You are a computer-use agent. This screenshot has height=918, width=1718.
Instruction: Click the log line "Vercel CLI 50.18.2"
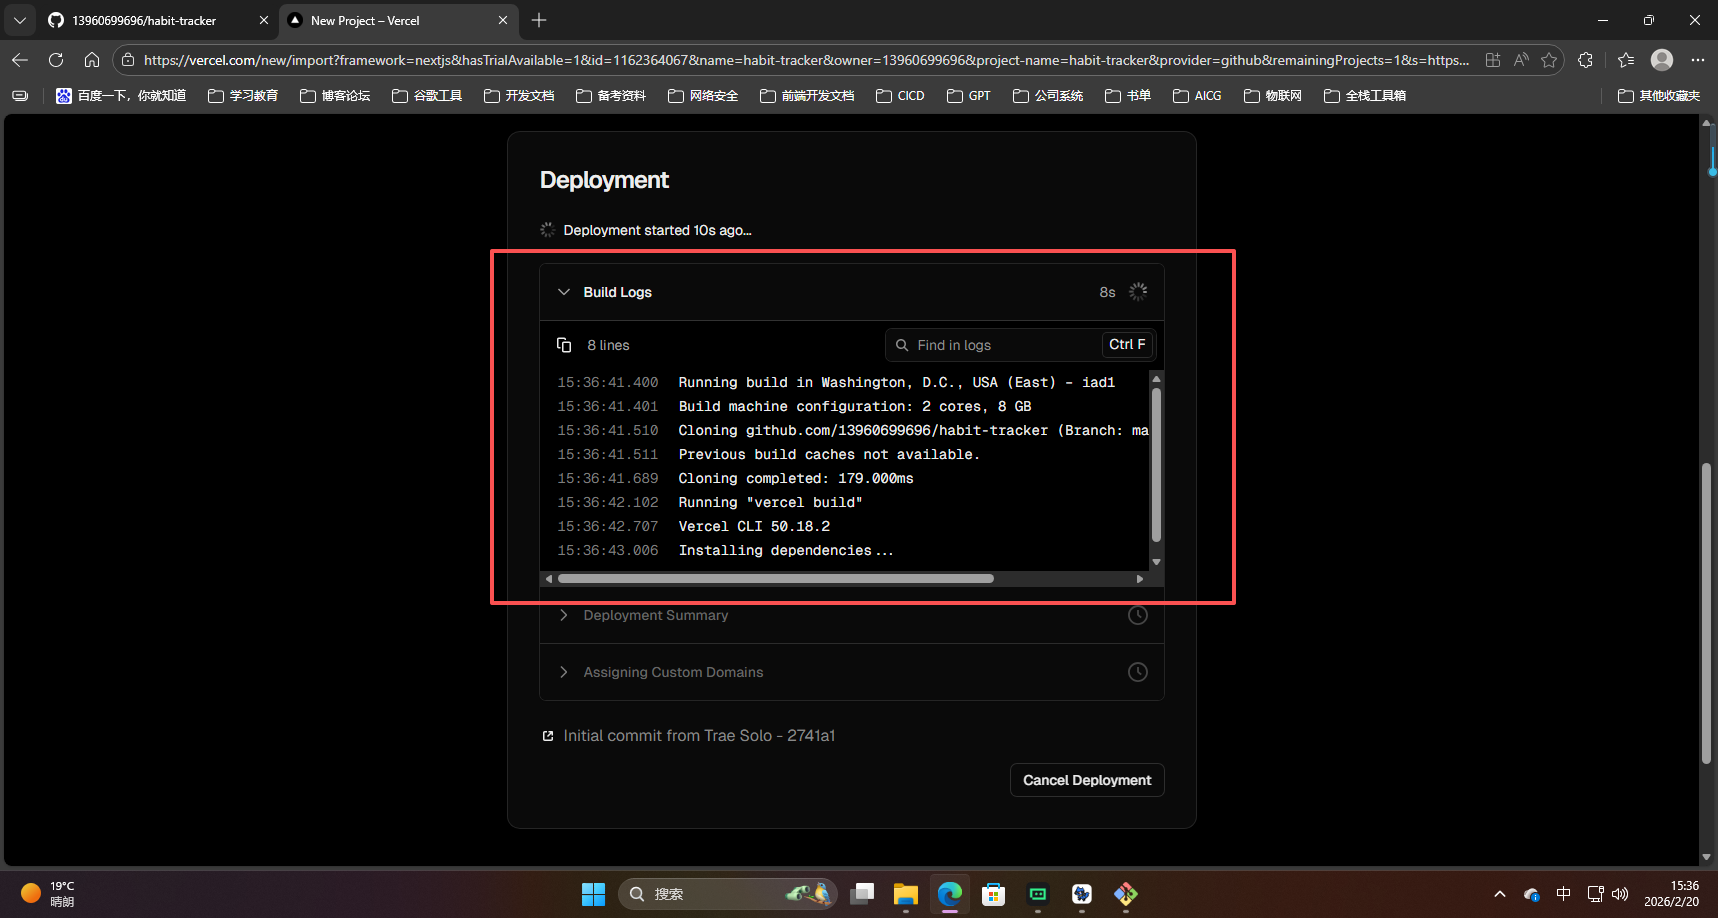pyautogui.click(x=754, y=527)
